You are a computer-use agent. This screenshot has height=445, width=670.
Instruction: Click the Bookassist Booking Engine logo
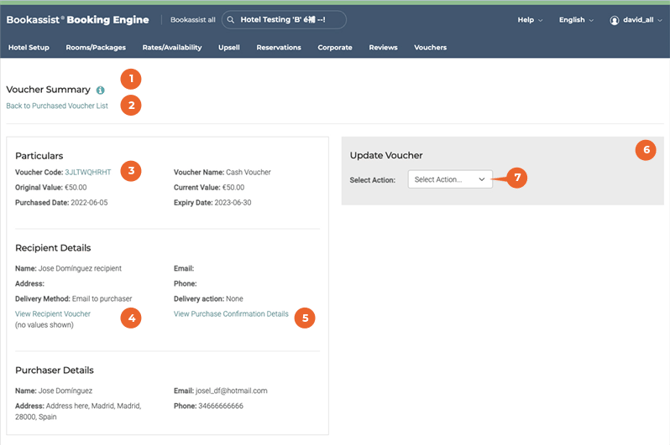pyautogui.click(x=78, y=20)
